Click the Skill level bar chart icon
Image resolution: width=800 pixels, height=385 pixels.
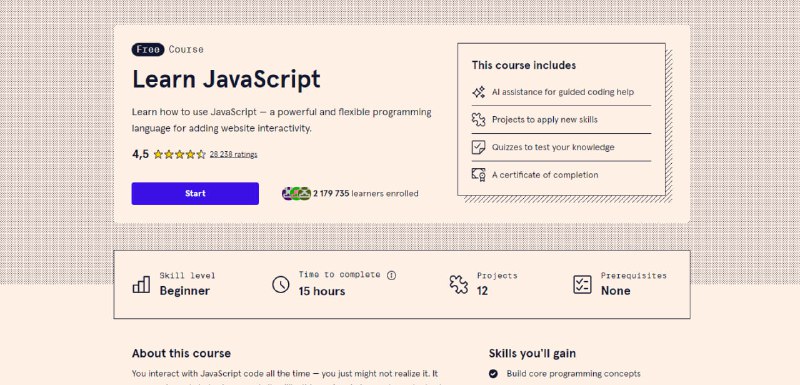(141, 284)
